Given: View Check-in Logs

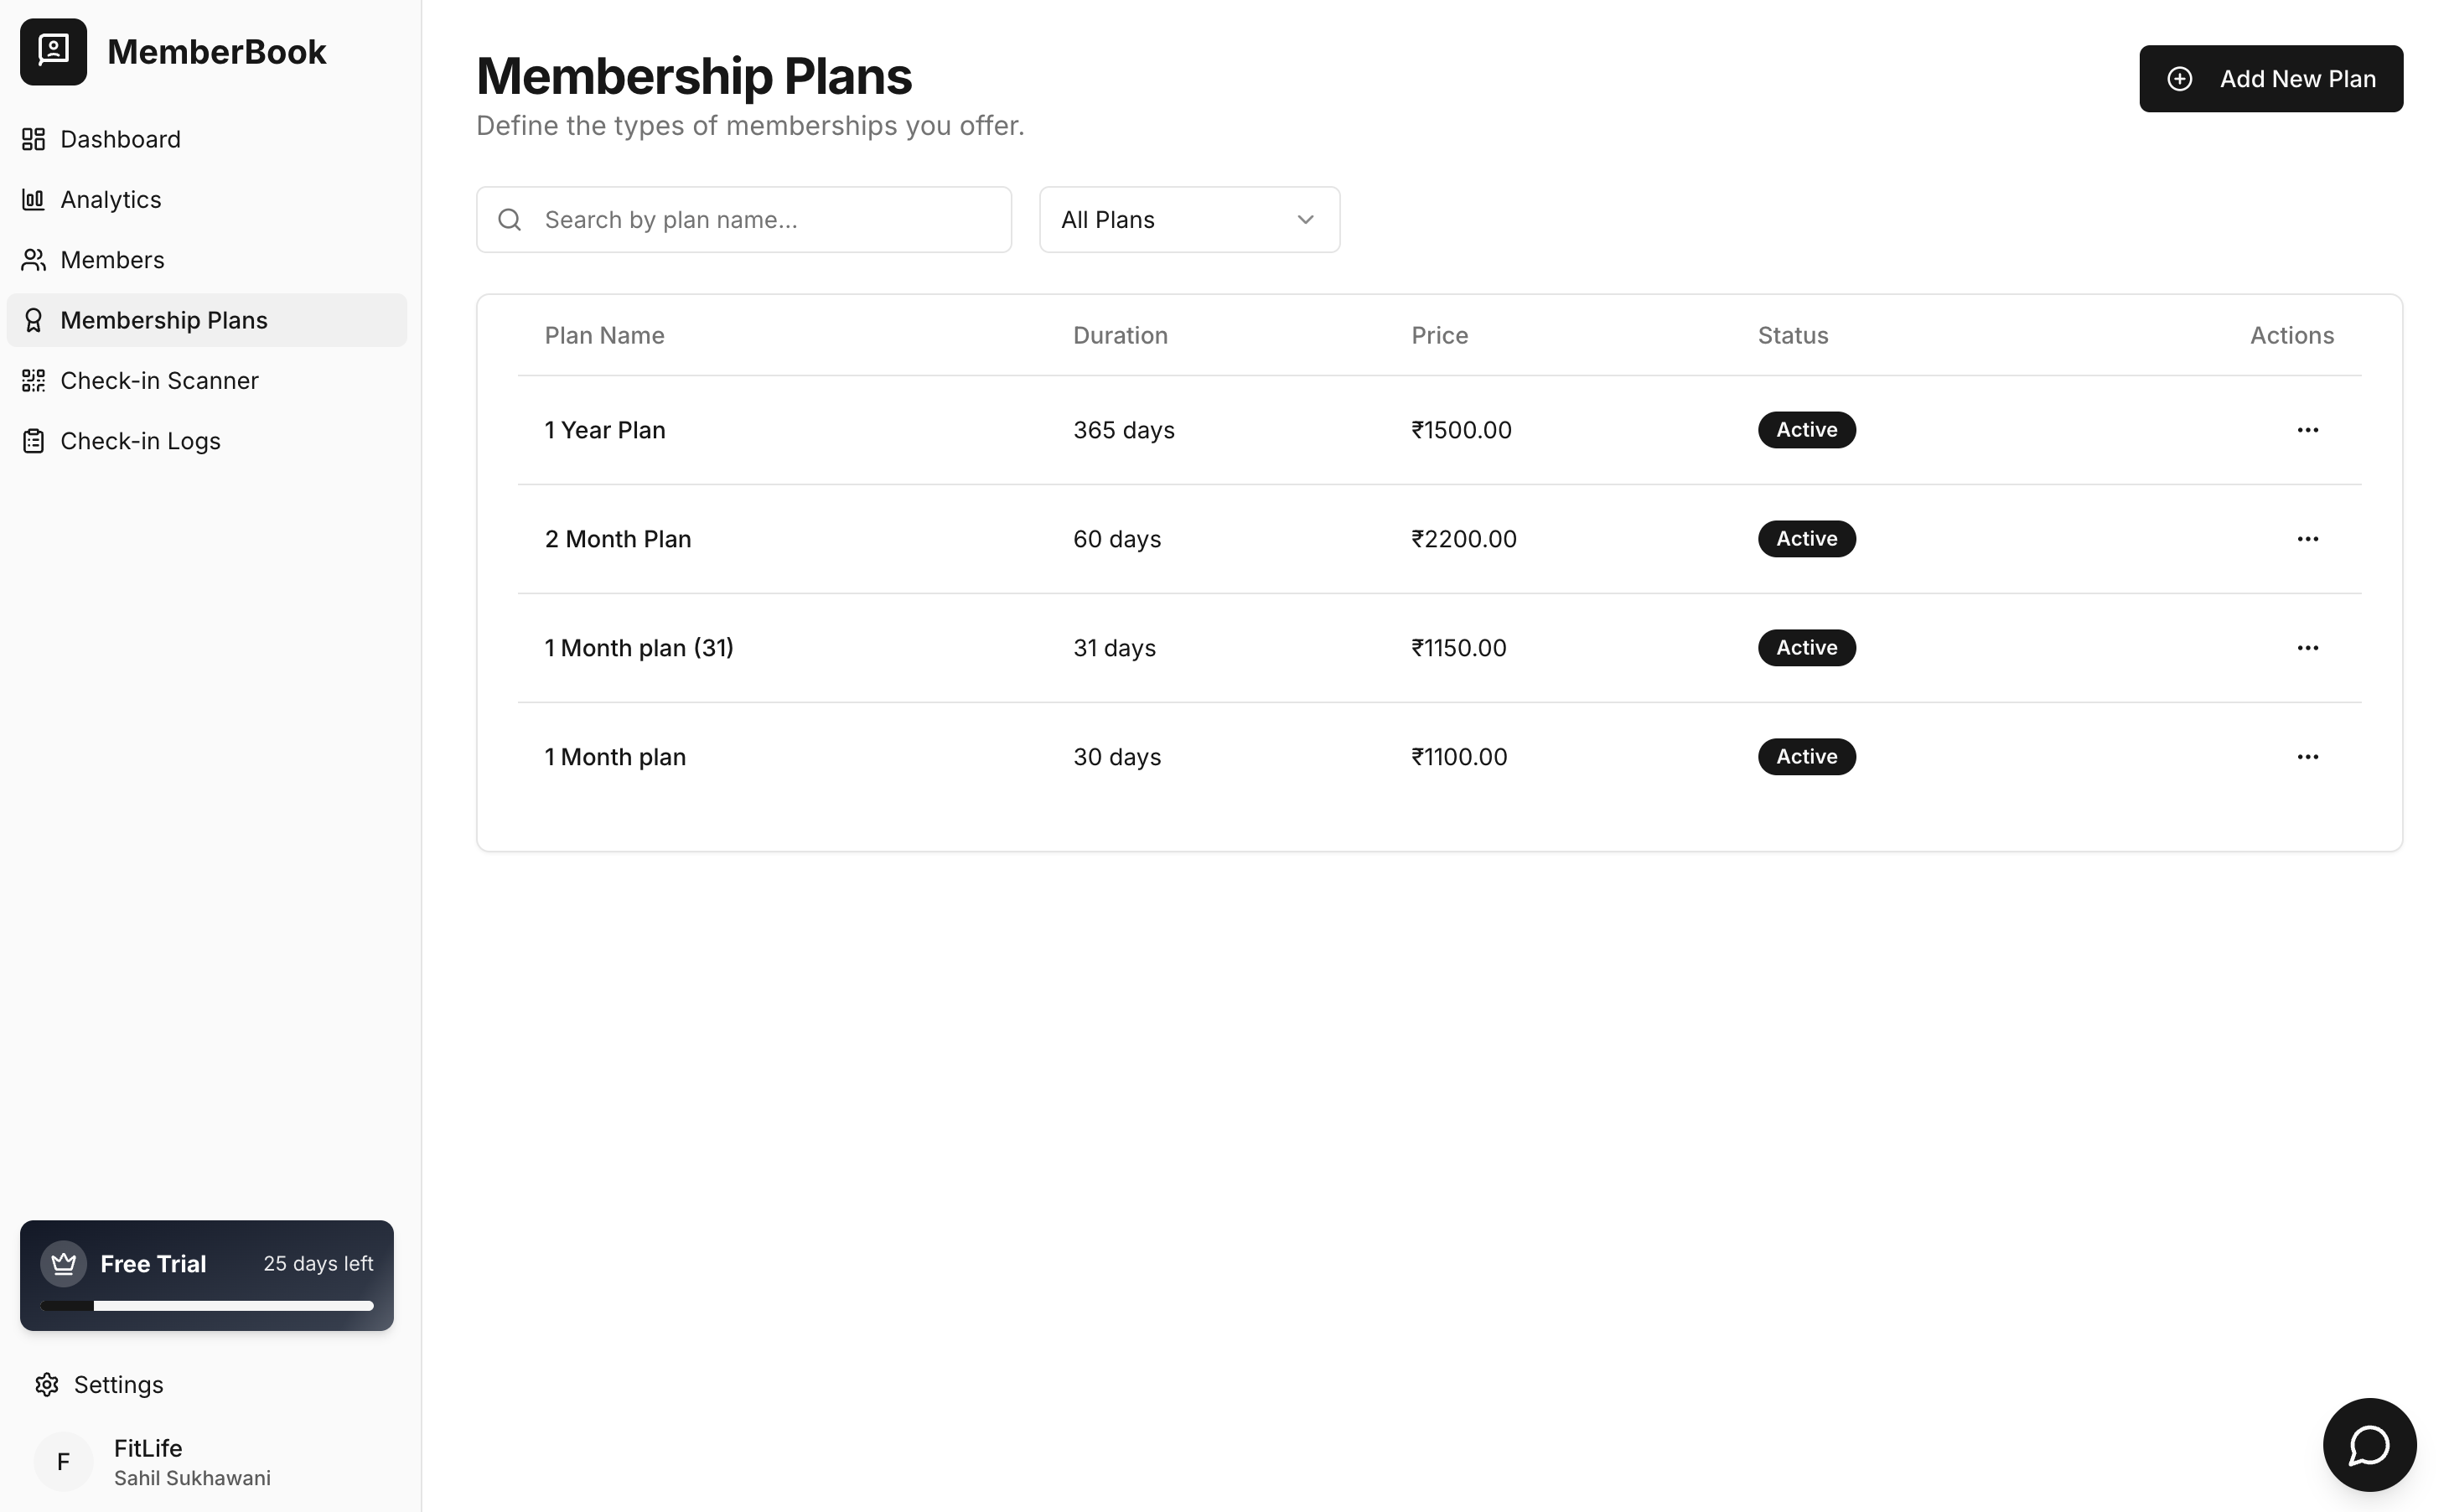Looking at the screenshot, I should (140, 441).
